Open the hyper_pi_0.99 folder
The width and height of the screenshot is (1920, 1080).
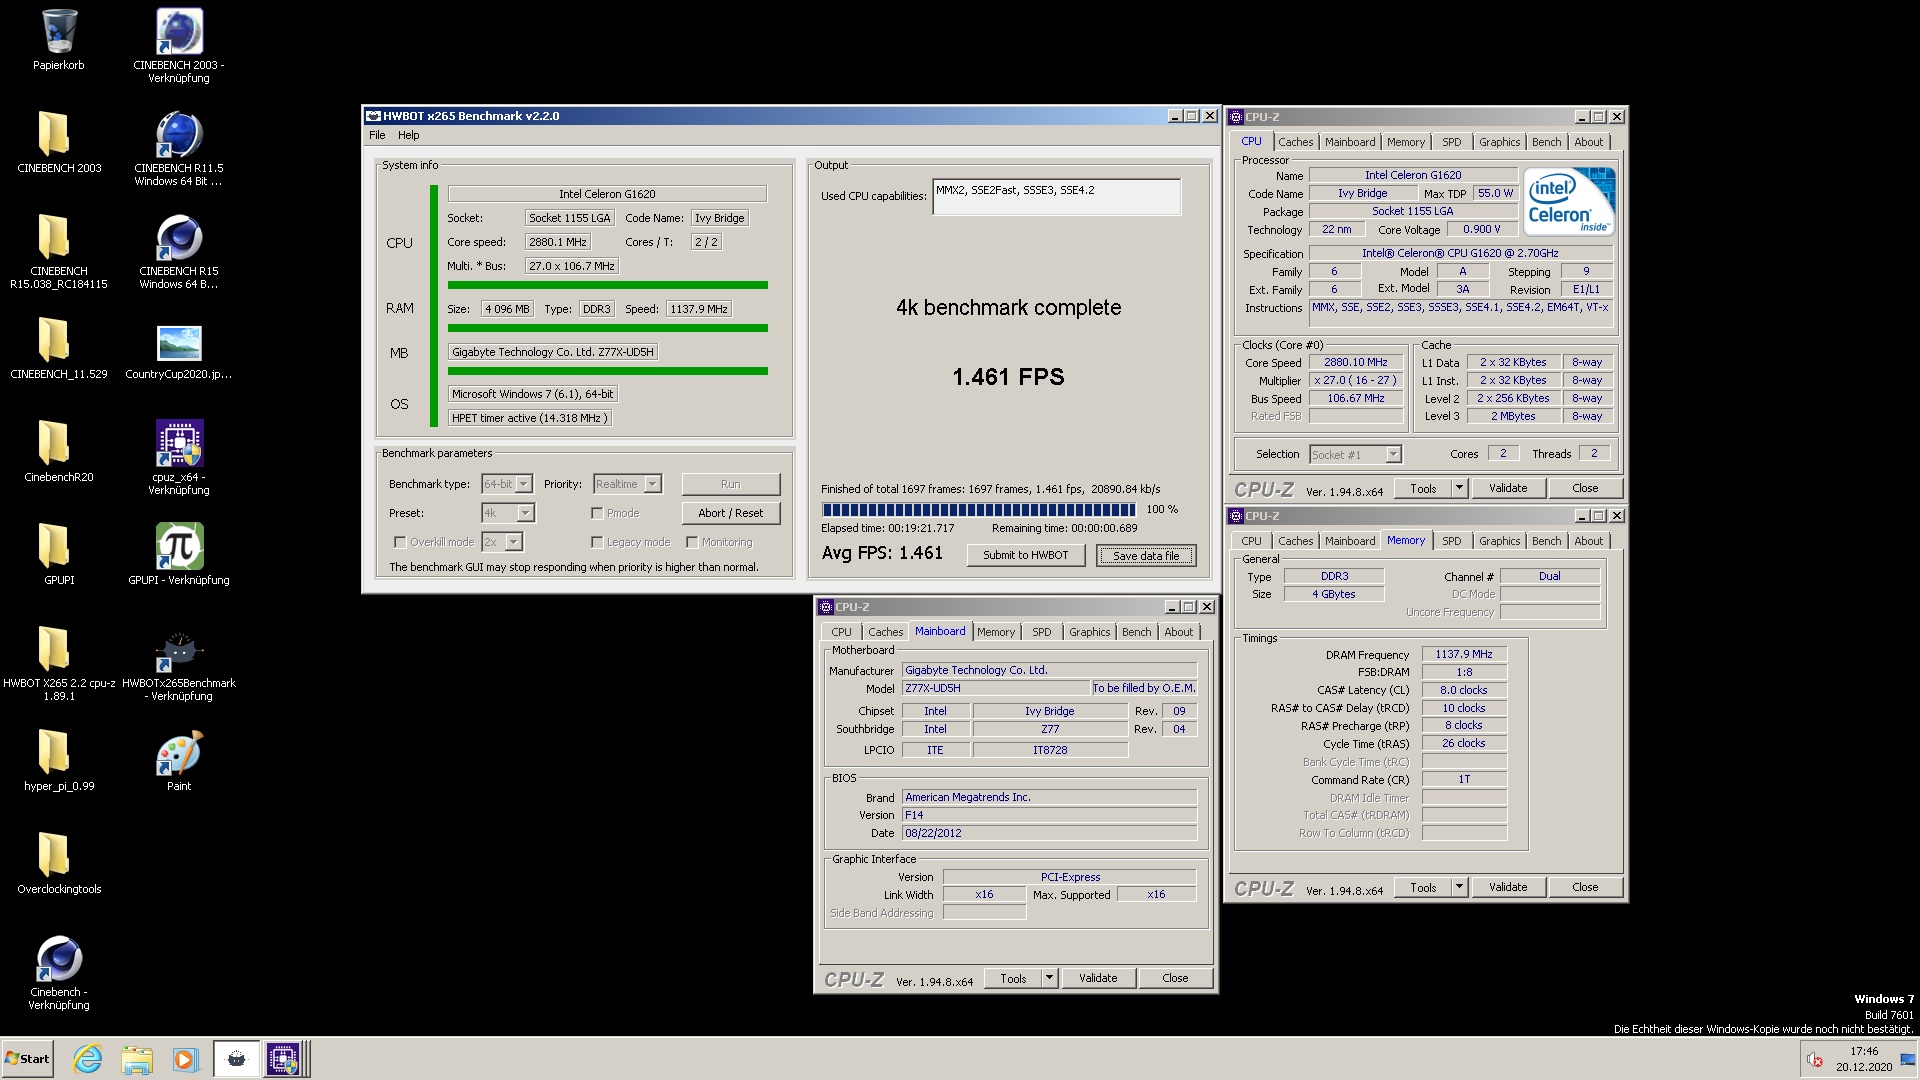click(59, 760)
